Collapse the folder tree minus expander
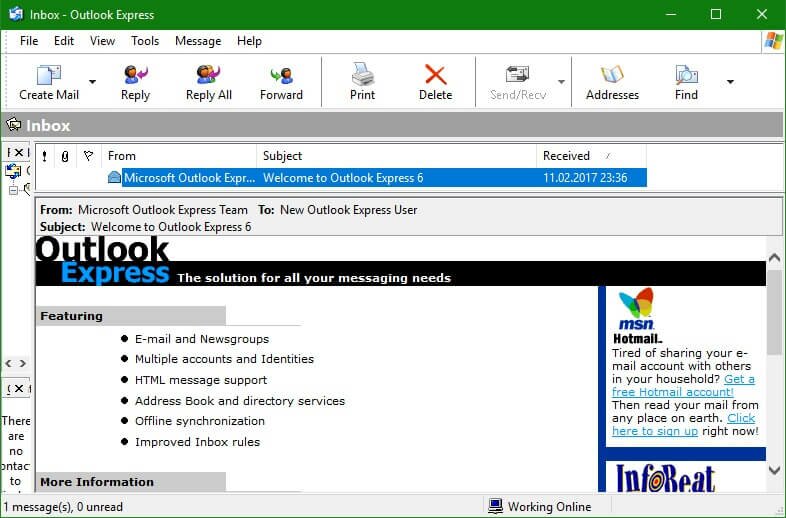 (14, 190)
